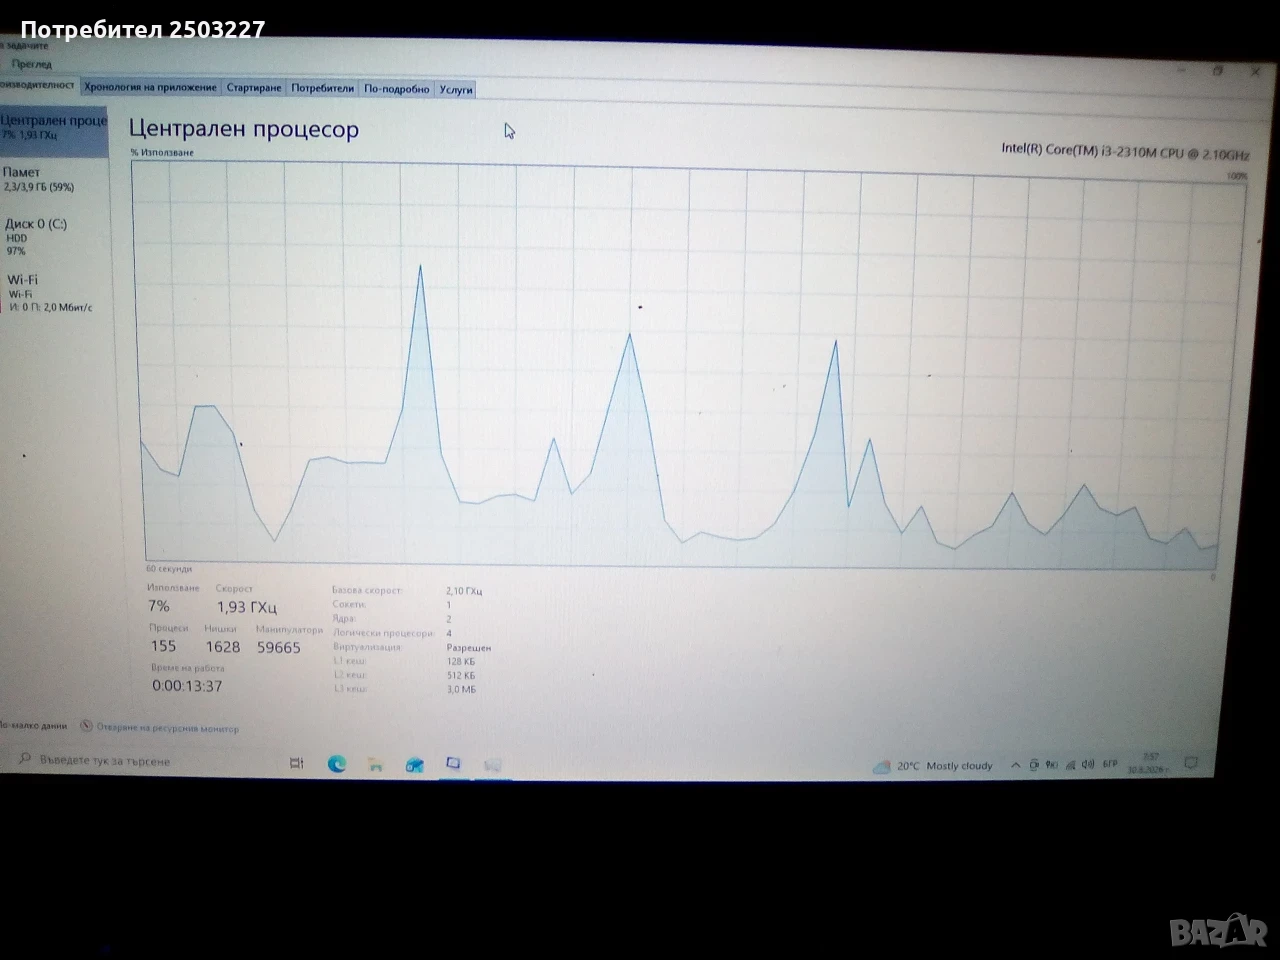
Task: Open the По-подробно tab
Action: (x=396, y=89)
